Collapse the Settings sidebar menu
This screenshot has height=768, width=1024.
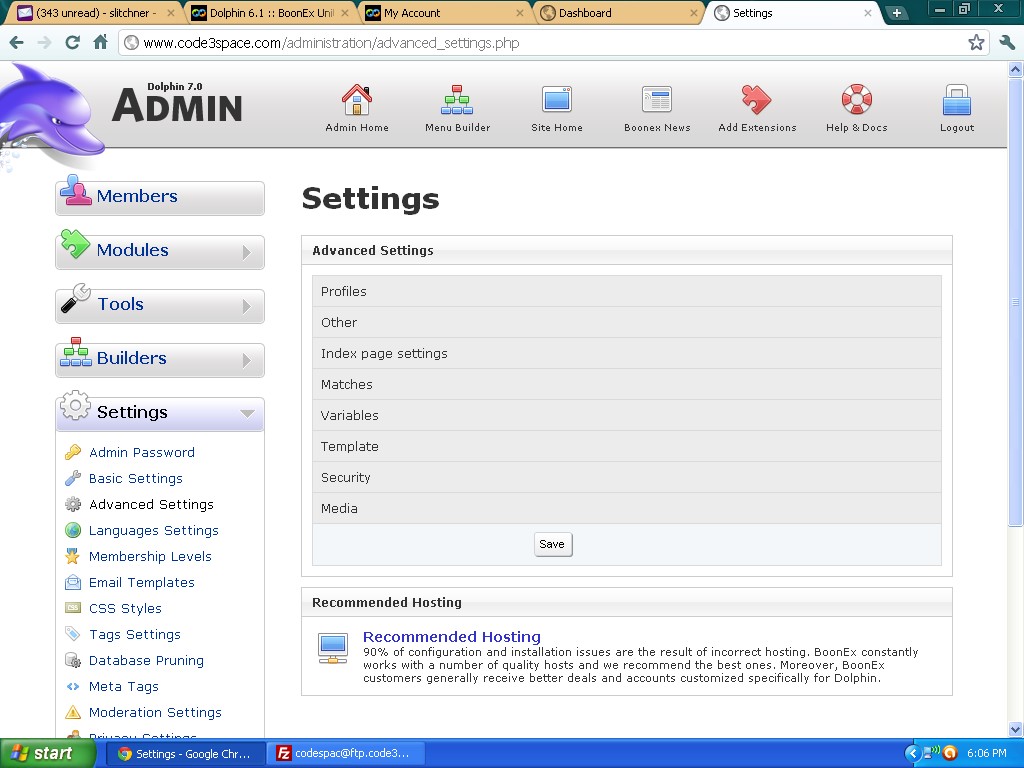(x=160, y=413)
